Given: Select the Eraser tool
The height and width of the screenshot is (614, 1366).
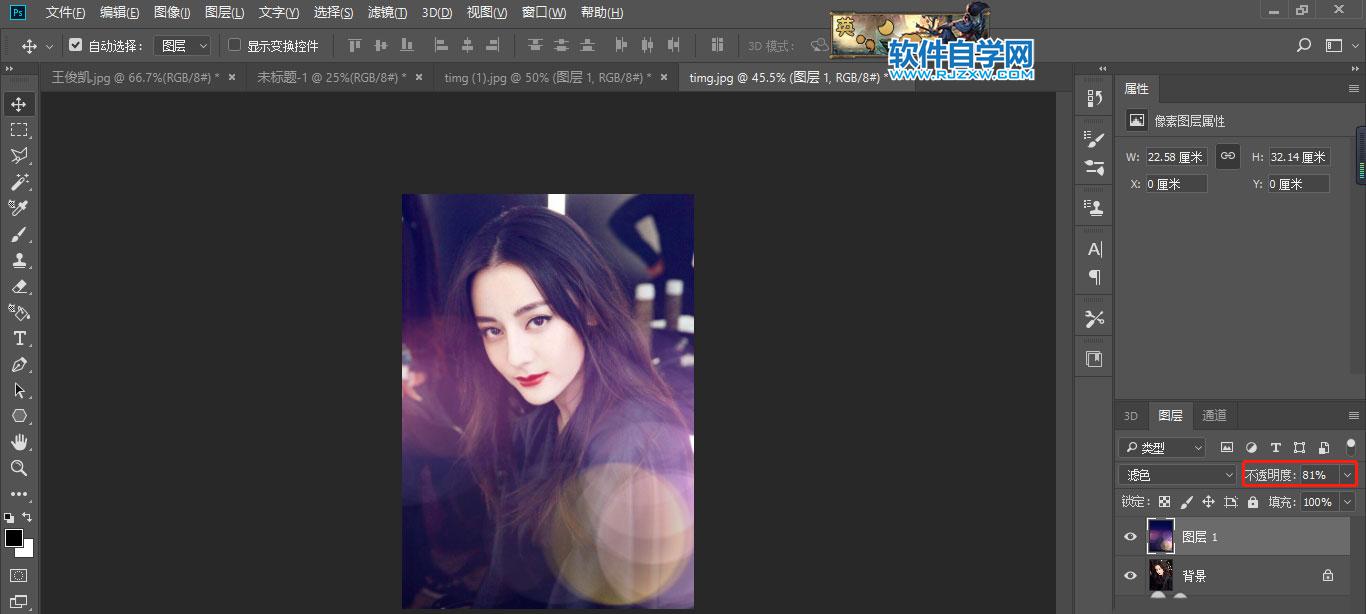Looking at the screenshot, I should (x=19, y=286).
